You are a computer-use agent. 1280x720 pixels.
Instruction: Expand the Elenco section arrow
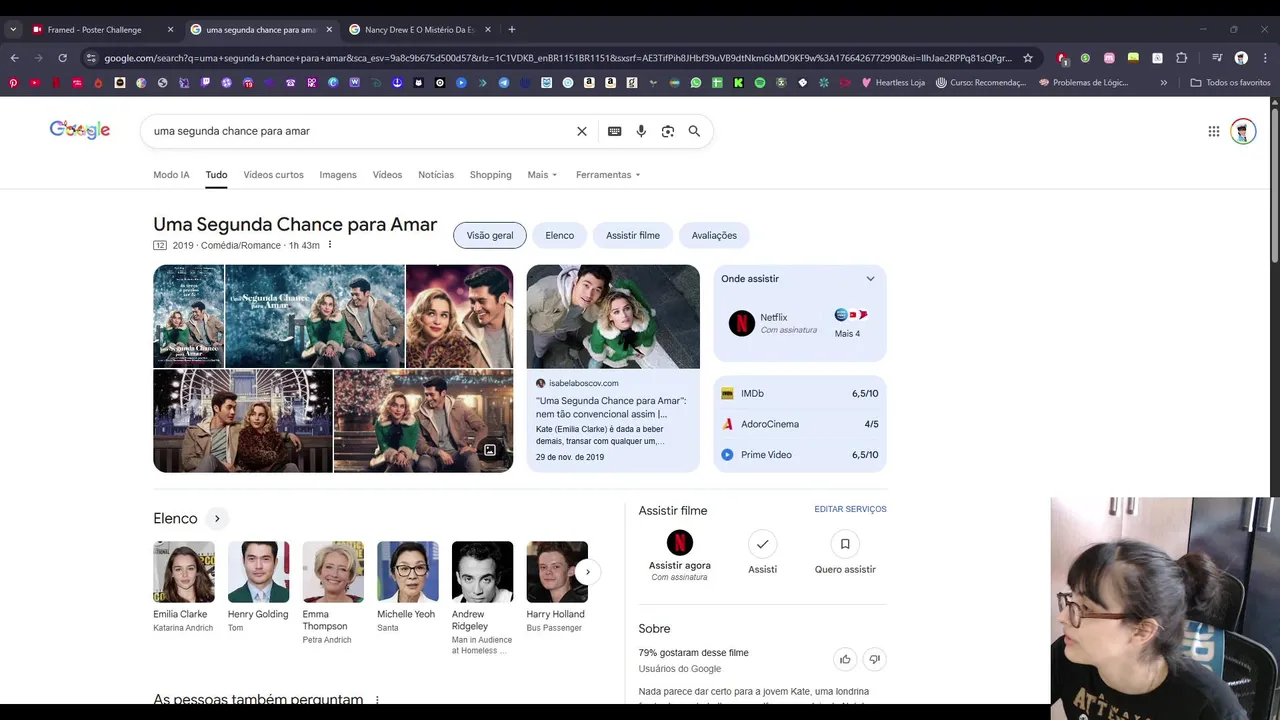click(216, 518)
